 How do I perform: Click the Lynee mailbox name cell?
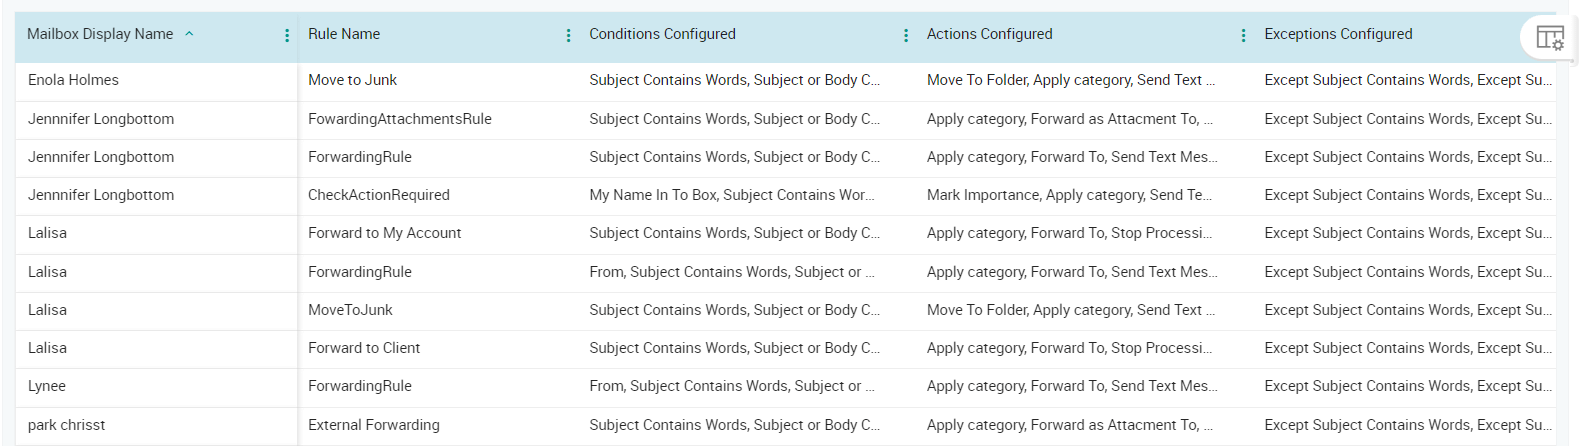click(47, 386)
